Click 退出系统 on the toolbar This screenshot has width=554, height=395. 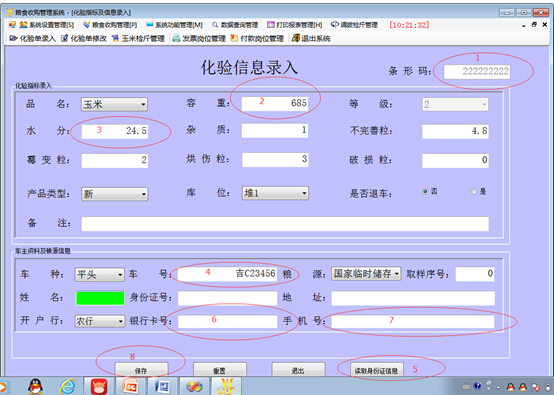(x=311, y=39)
